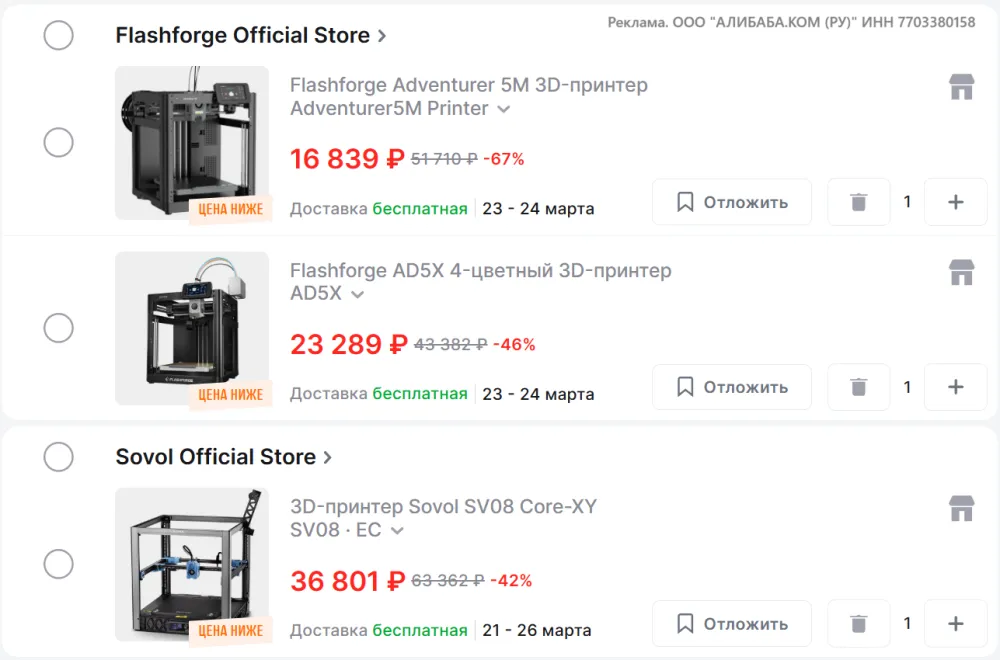
Task: View Sovol SV08 product thumbnail
Action: click(x=192, y=564)
